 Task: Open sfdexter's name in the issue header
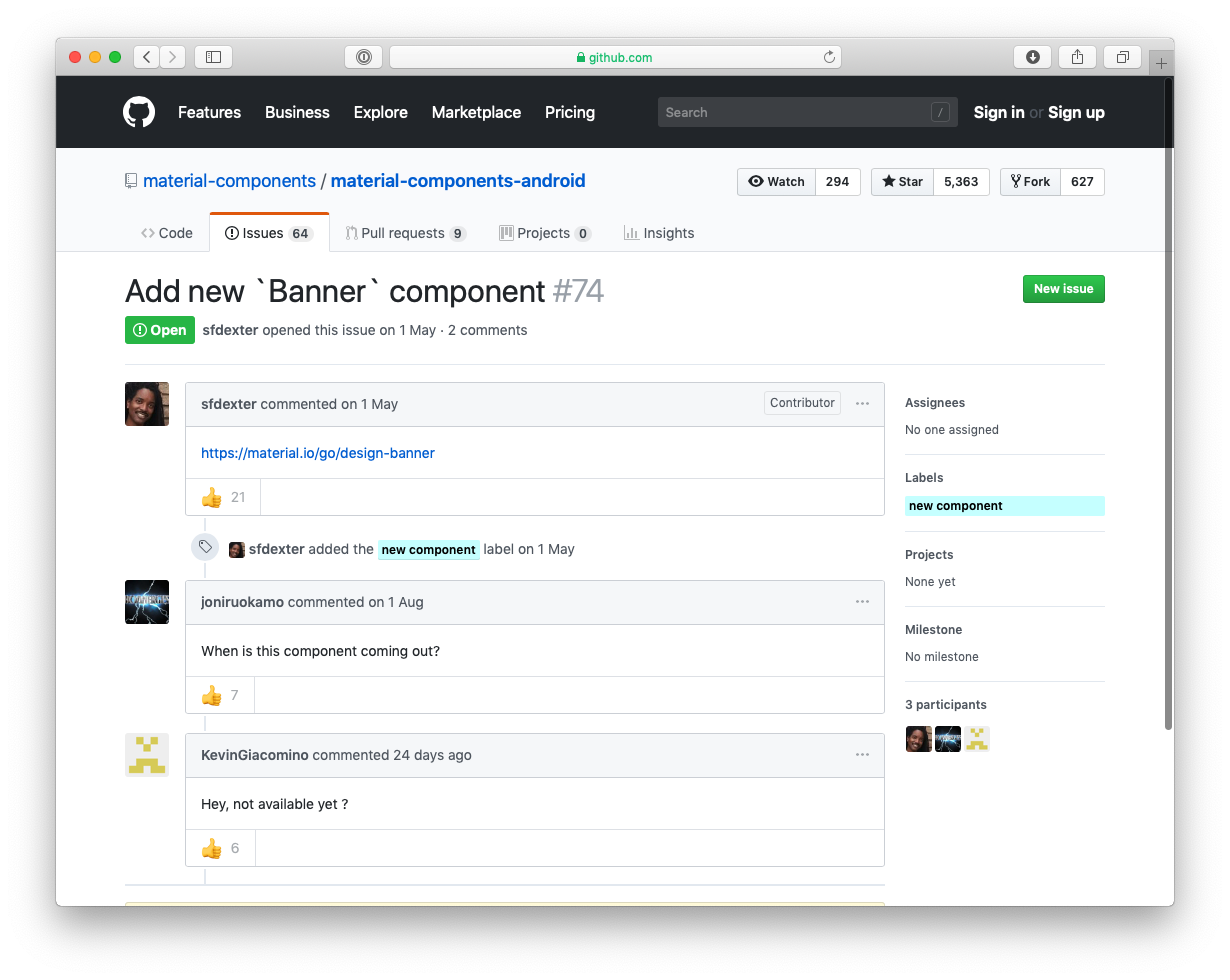(230, 330)
